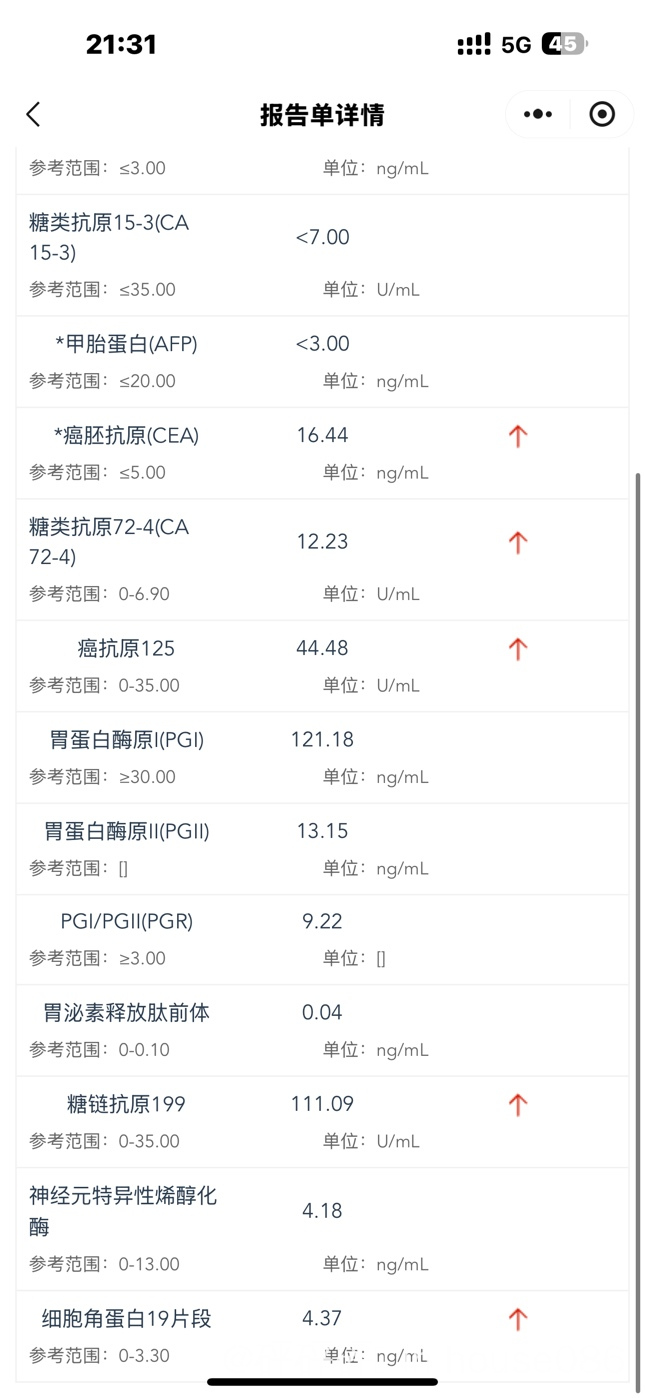Viewport: 645px width, 1398px height.
Task: Tap the cellular signal bars icon
Action: (x=473, y=44)
